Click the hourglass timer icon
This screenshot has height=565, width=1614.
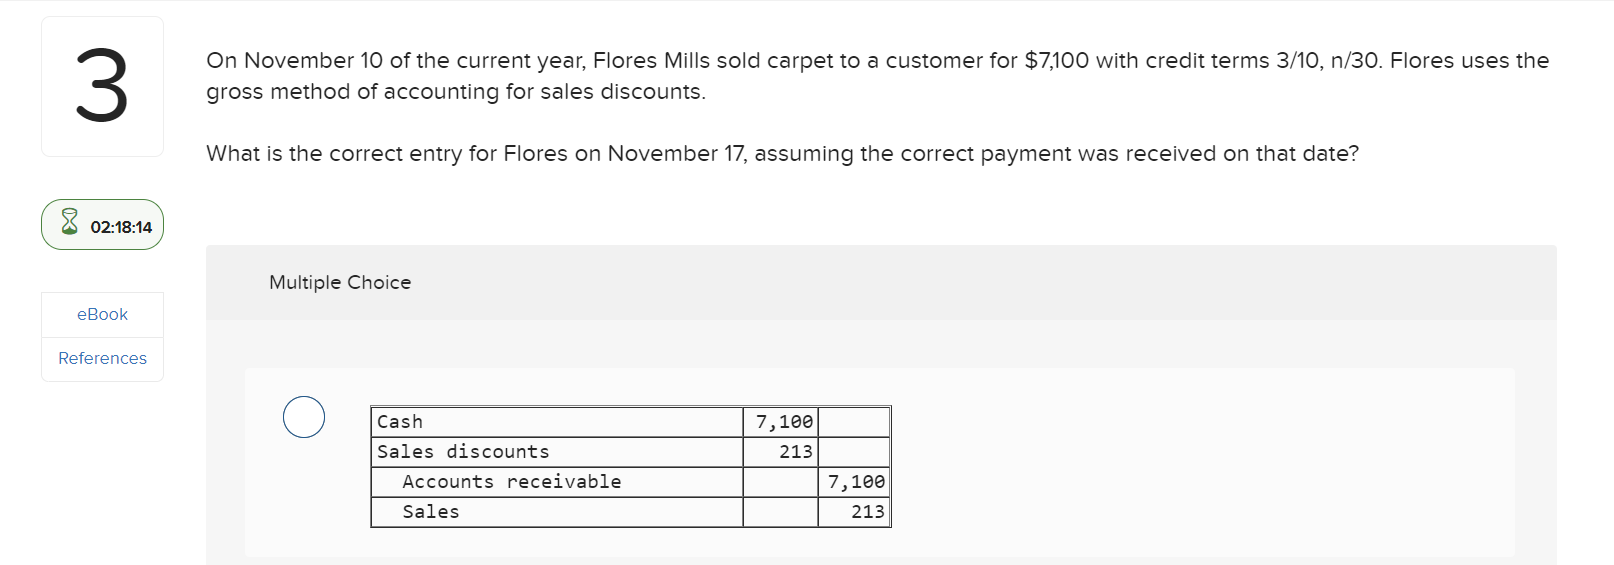point(69,222)
